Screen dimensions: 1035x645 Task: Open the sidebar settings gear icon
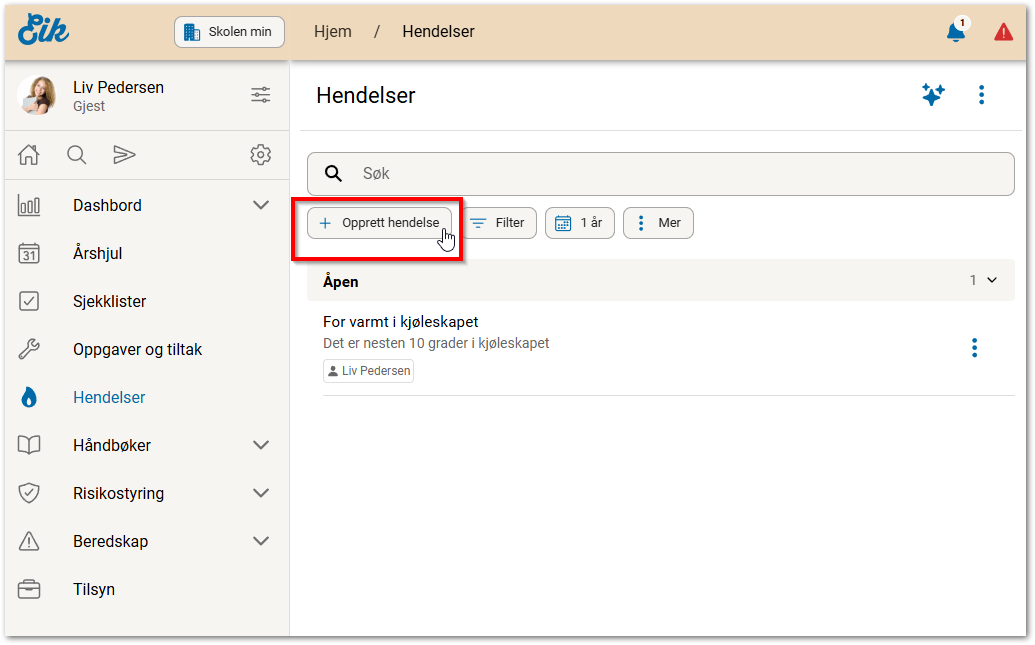click(260, 154)
